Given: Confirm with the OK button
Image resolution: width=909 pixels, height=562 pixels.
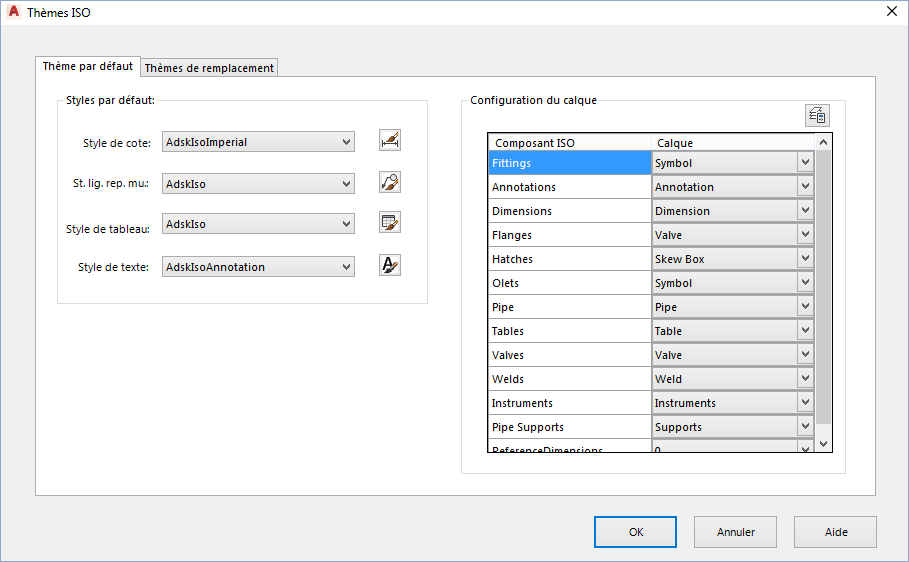Looking at the screenshot, I should point(635,532).
